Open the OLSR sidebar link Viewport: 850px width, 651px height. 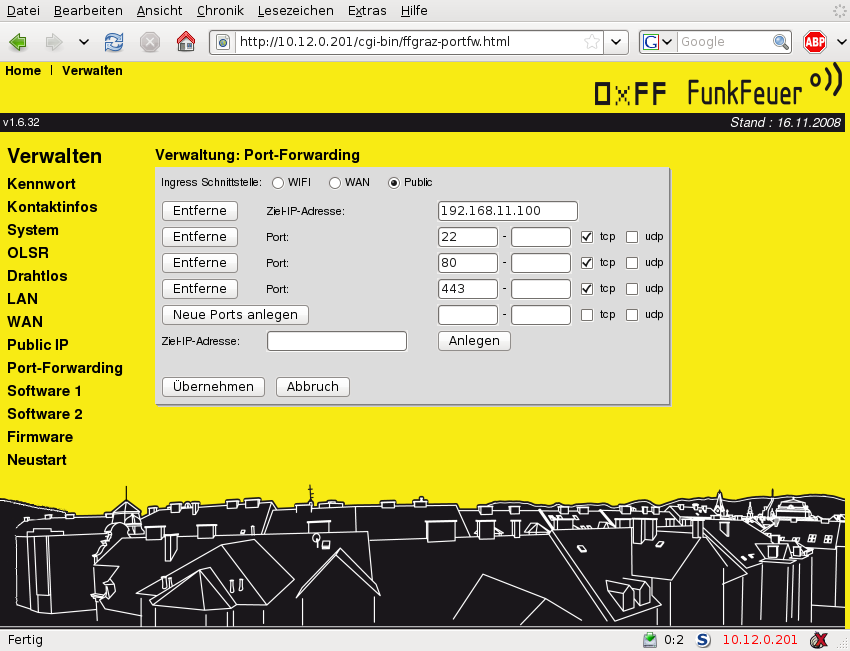28,253
